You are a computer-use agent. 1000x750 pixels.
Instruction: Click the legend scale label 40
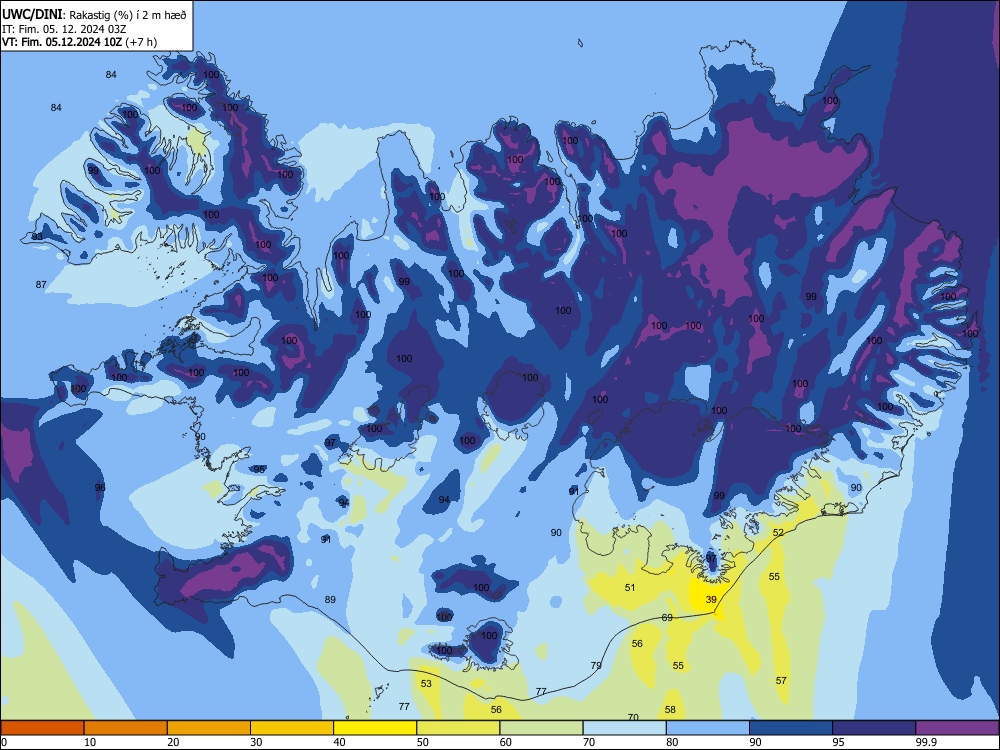(339, 742)
